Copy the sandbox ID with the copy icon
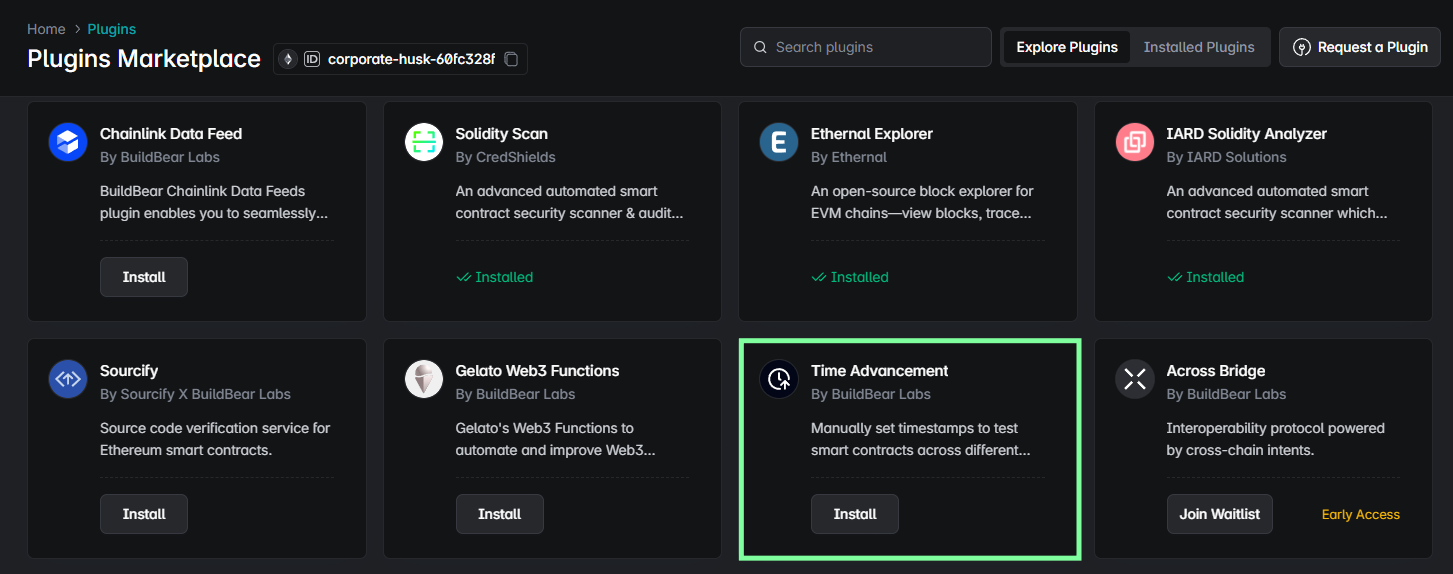The width and height of the screenshot is (1453, 574). coord(511,59)
